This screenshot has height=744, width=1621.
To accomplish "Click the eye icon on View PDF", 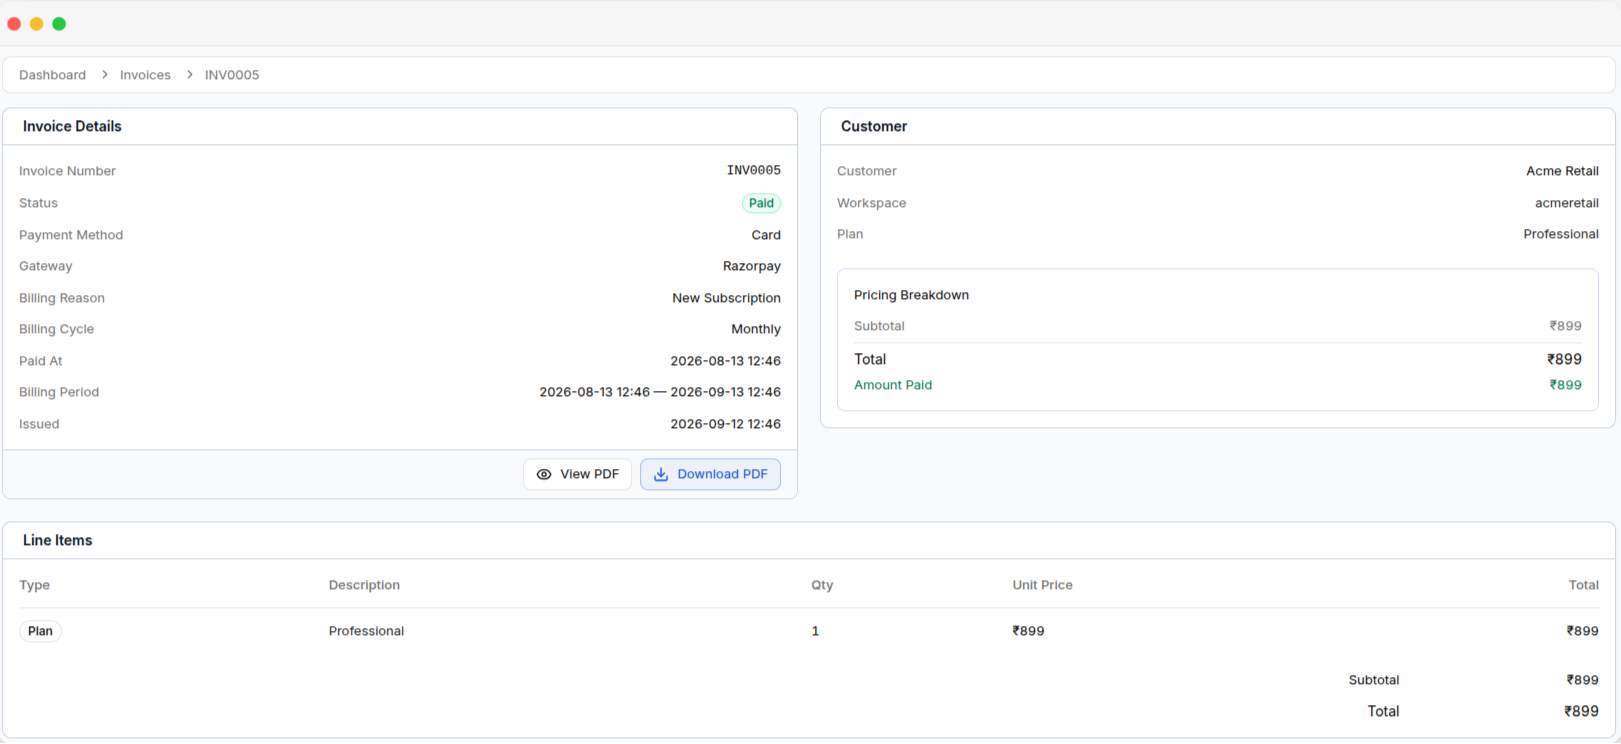I will pos(544,475).
